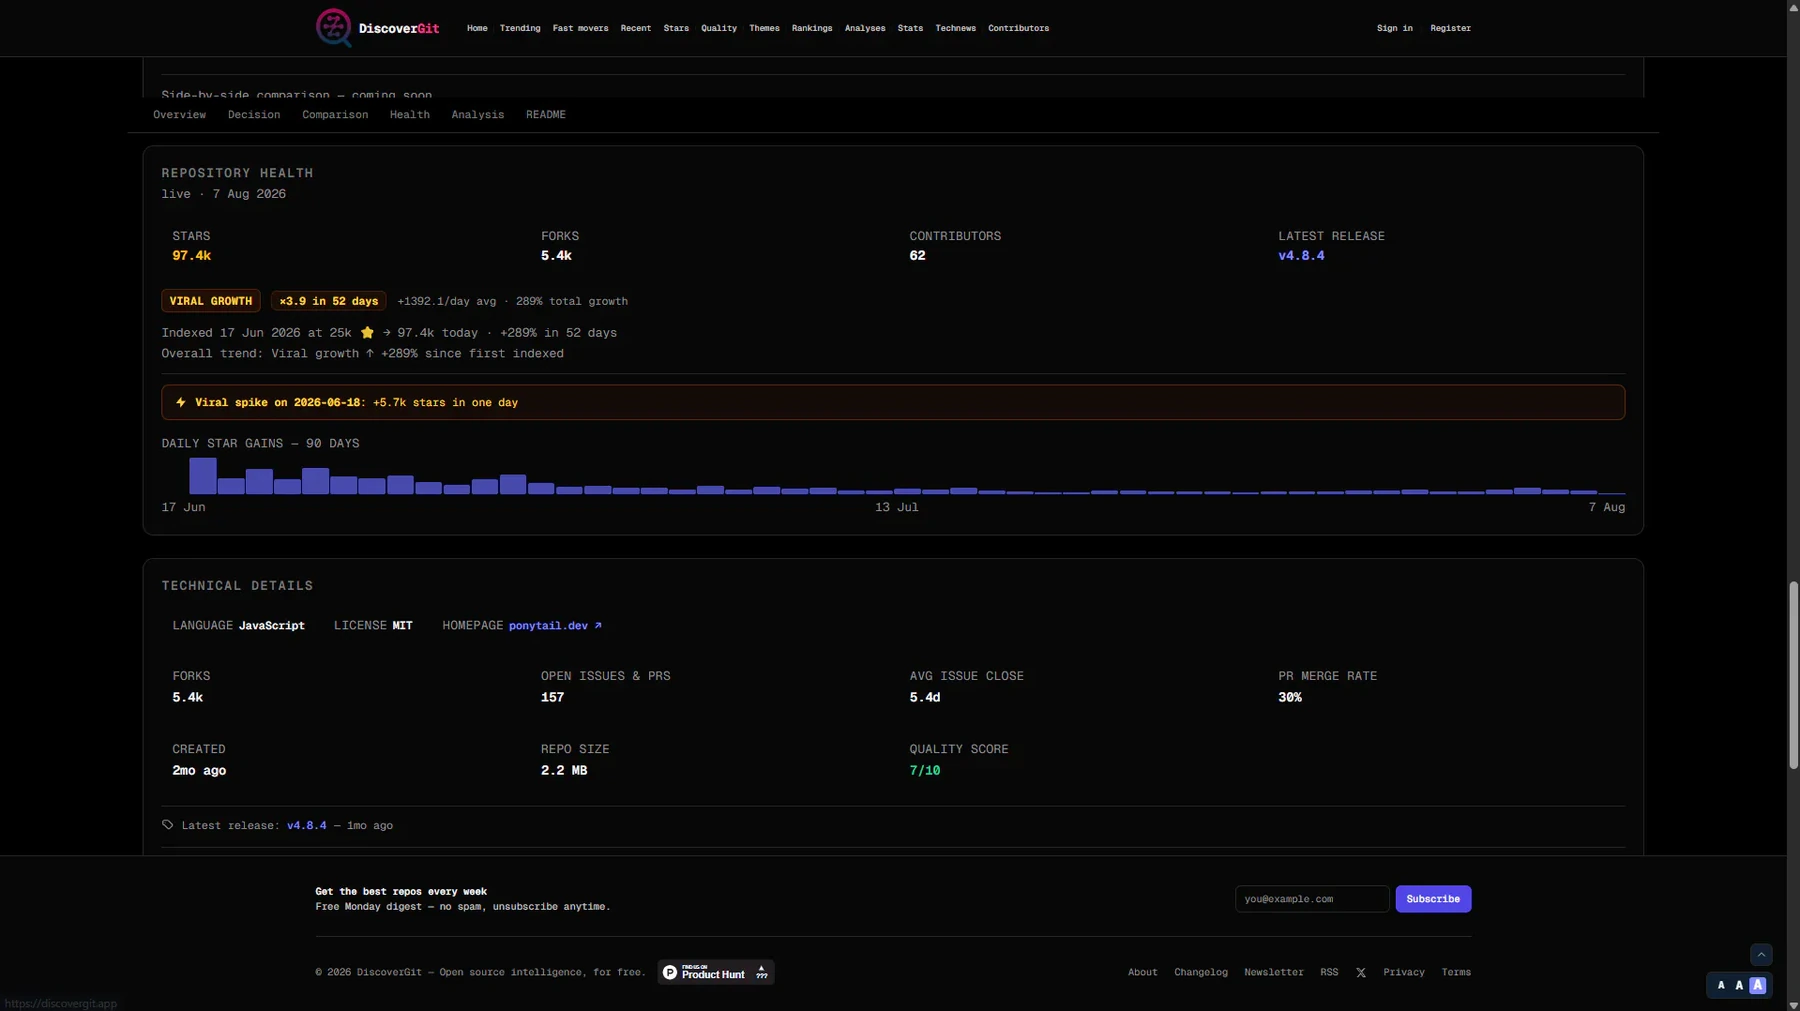The width and height of the screenshot is (1800, 1011).
Task: Select the large font size A
Action: [x=1758, y=985]
